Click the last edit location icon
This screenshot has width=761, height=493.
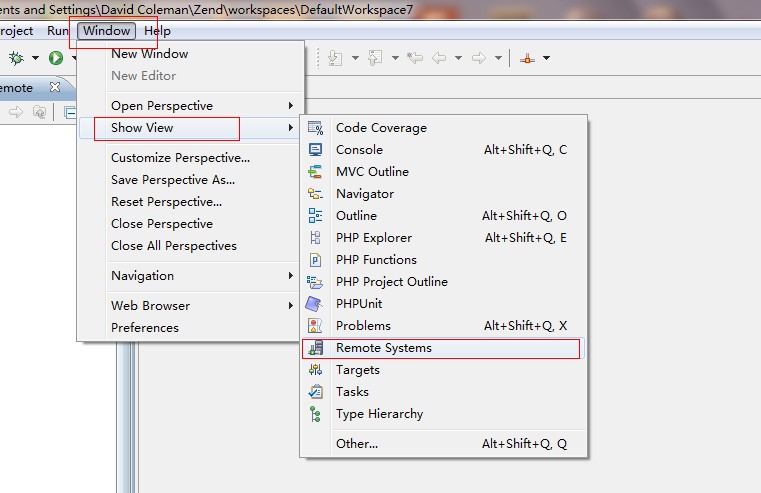(415, 58)
